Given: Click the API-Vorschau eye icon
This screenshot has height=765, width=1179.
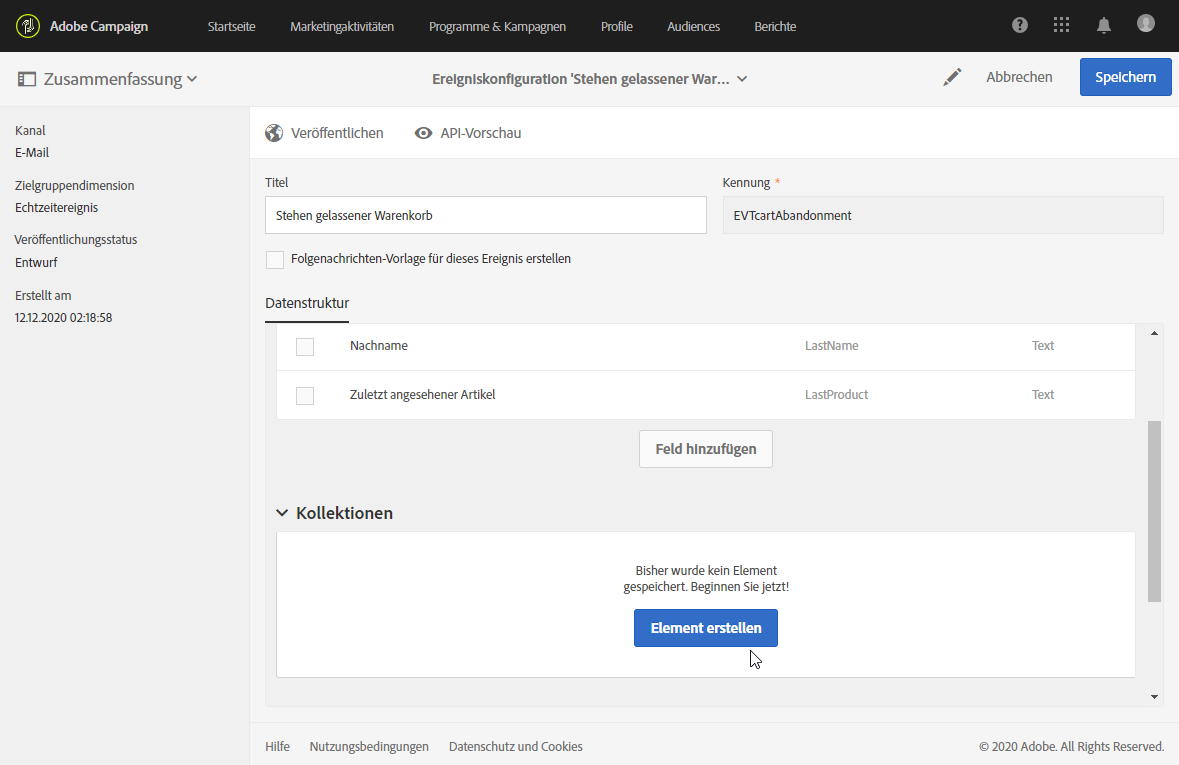Looking at the screenshot, I should 424,133.
